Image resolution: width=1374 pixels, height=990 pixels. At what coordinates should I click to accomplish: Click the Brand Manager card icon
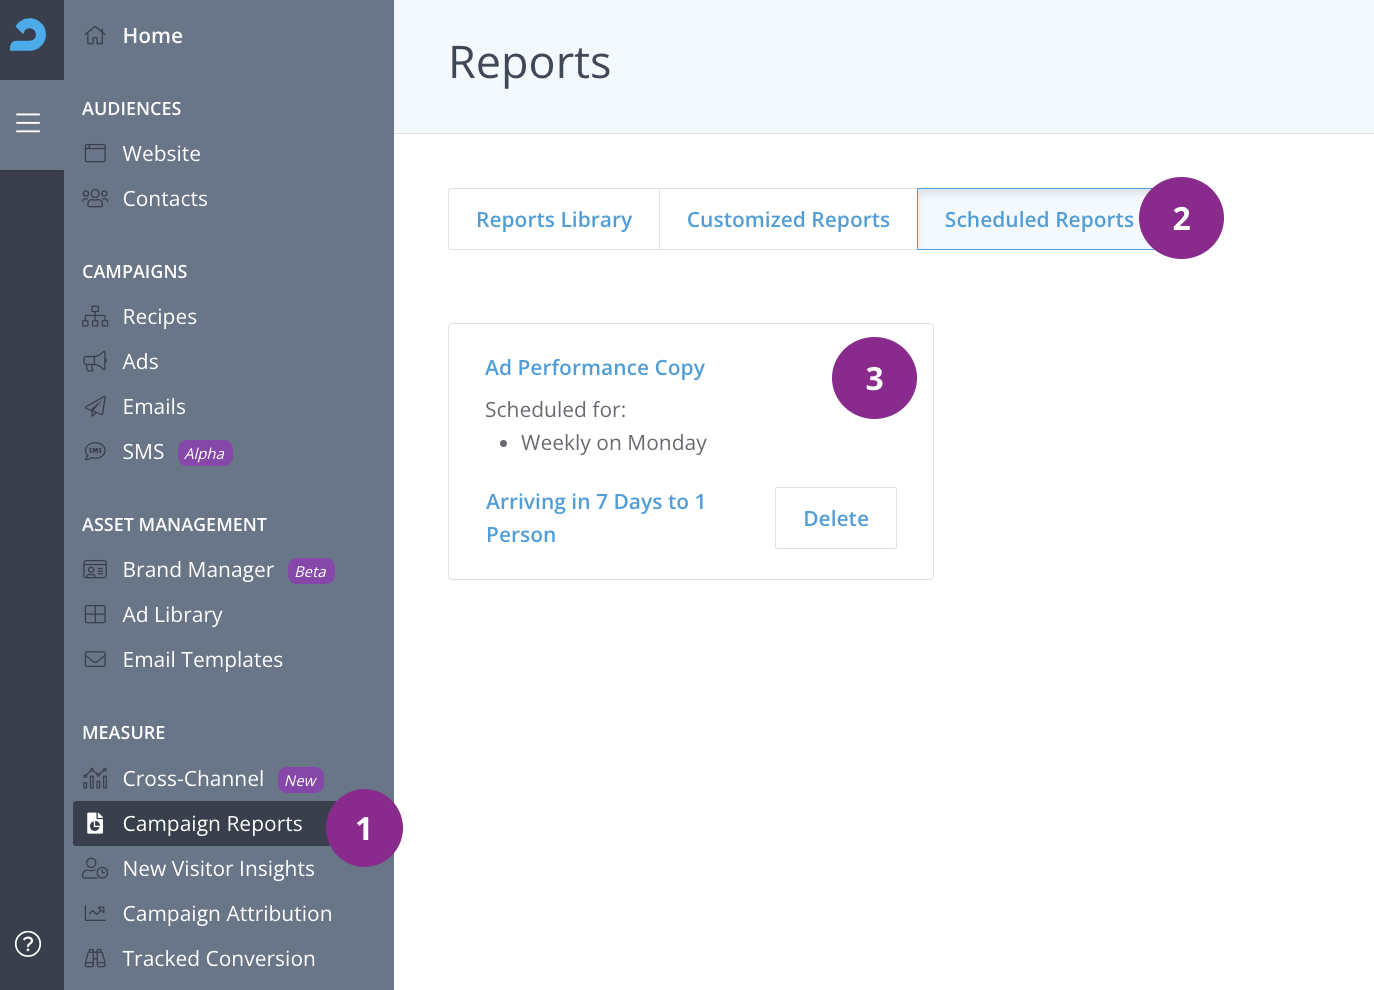point(95,569)
